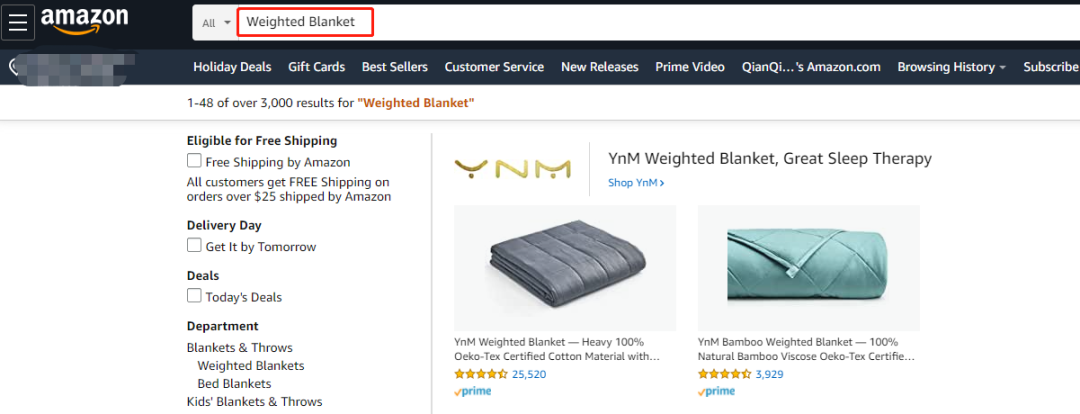
Task: Open the Holiday Deals menu item
Action: point(232,67)
